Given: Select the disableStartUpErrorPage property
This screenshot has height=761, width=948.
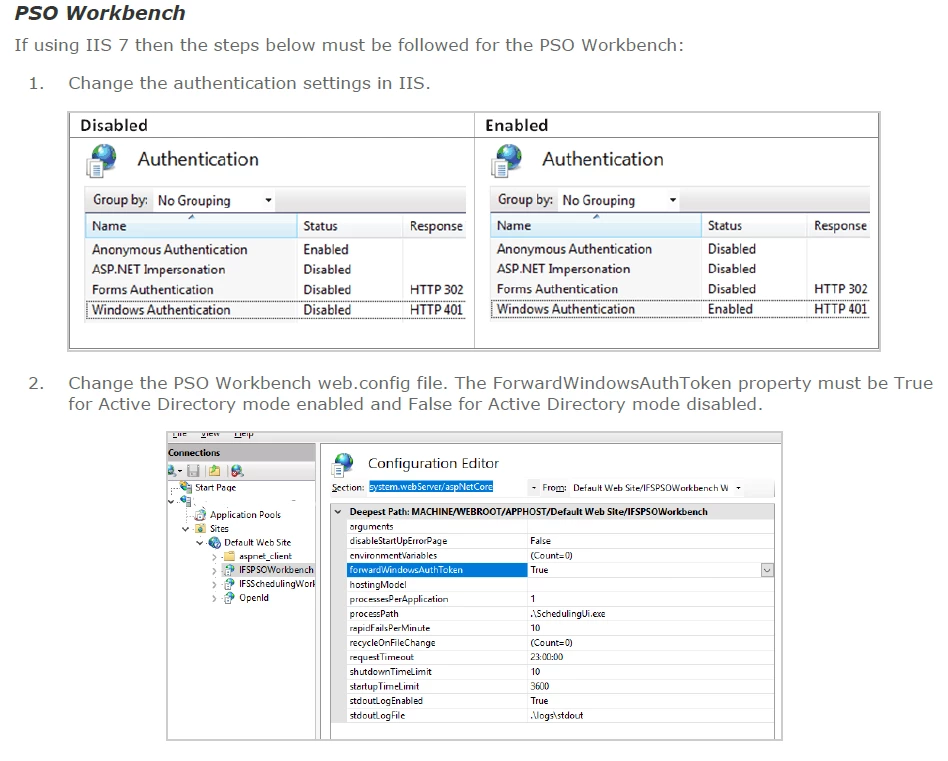Looking at the screenshot, I should click(398, 541).
